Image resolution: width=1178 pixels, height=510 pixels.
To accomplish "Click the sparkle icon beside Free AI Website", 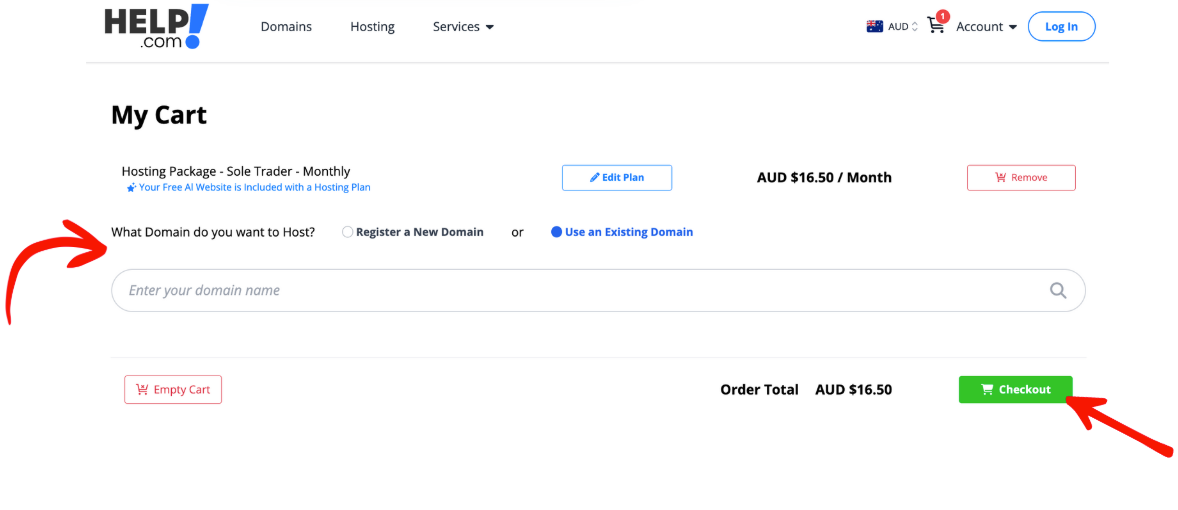I will 131,188.
